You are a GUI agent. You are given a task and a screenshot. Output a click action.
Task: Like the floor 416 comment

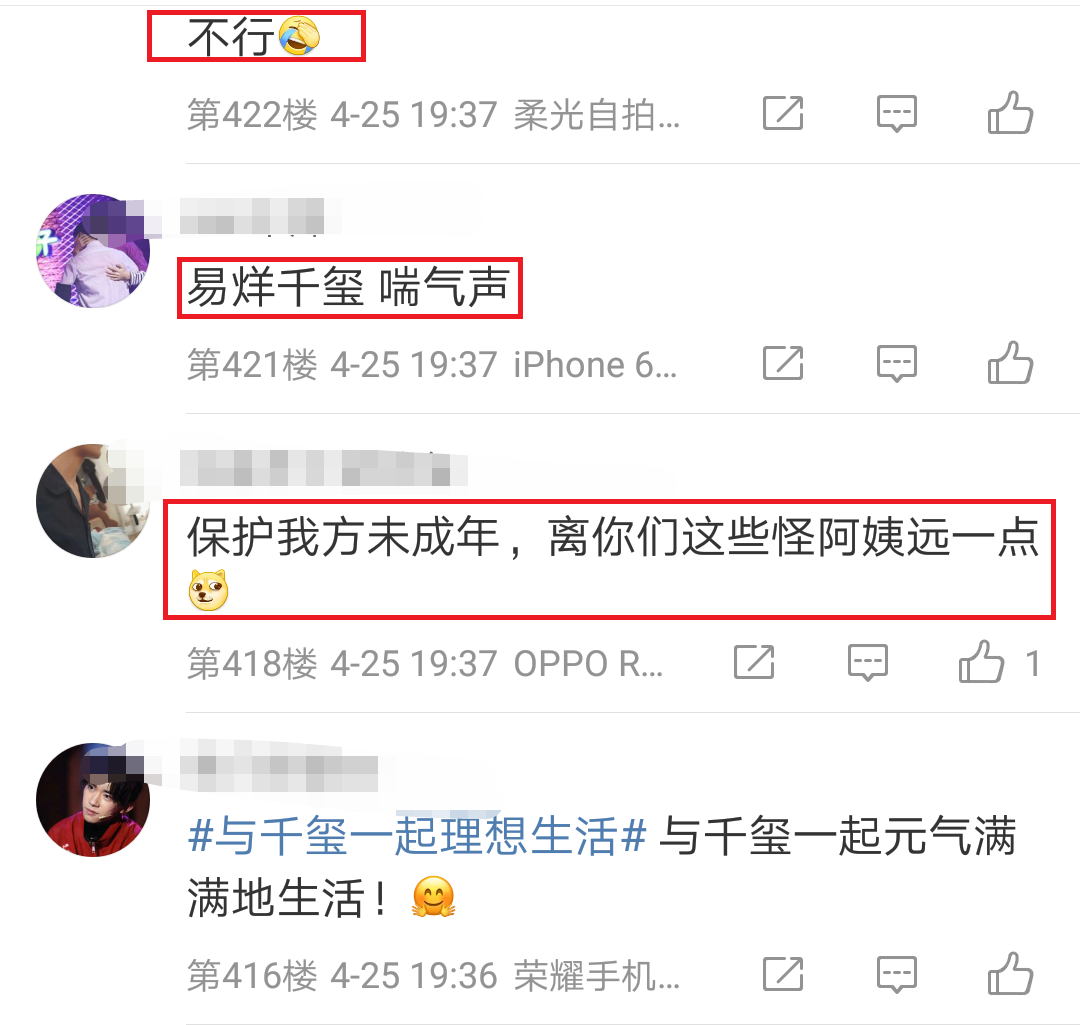click(x=1010, y=974)
